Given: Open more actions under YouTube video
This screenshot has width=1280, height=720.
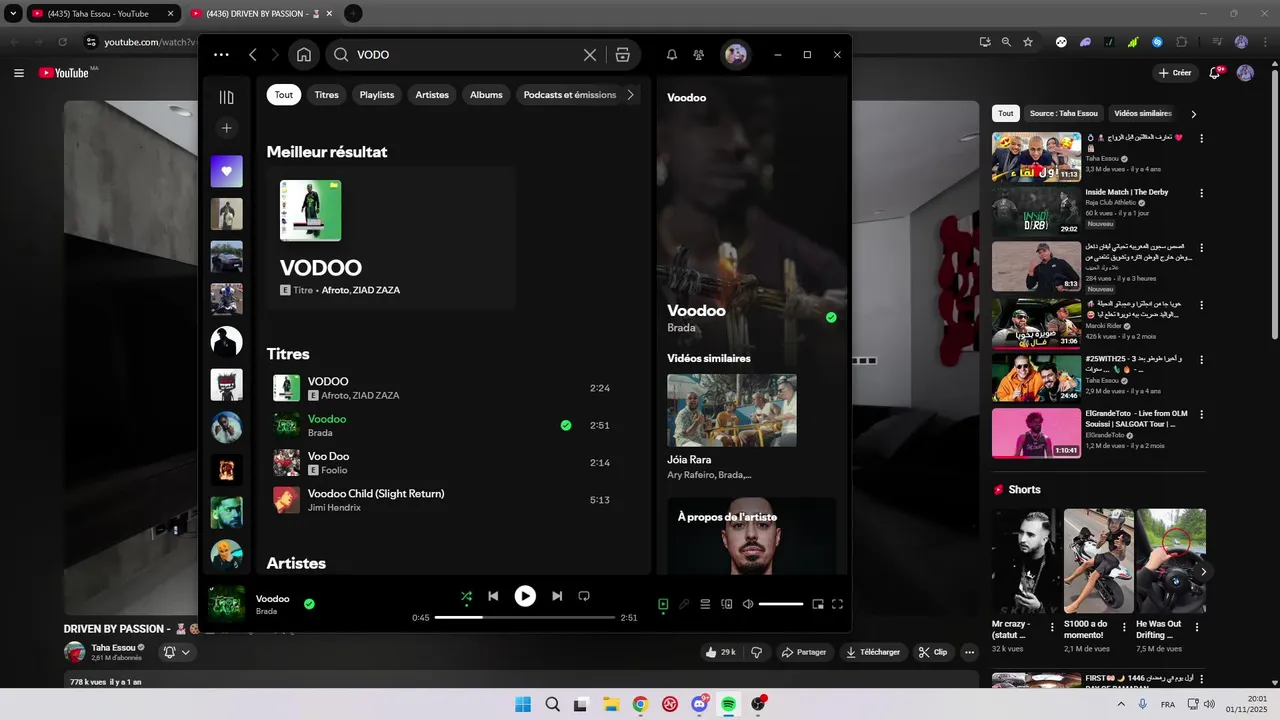Looking at the screenshot, I should 969,652.
